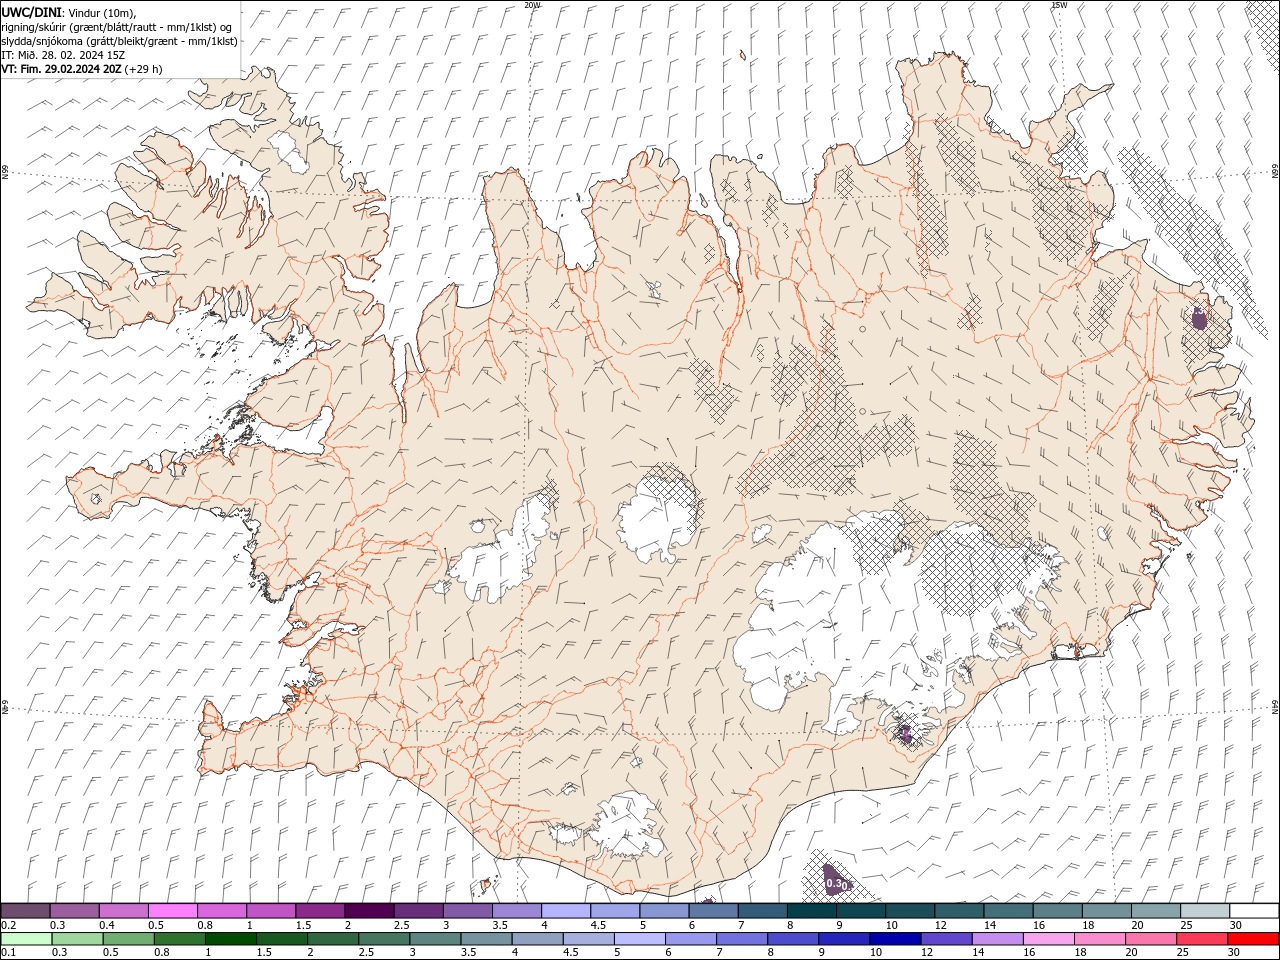Click the purple precipitation patch in the Eastfjords
This screenshot has width=1280, height=960.
(1199, 317)
